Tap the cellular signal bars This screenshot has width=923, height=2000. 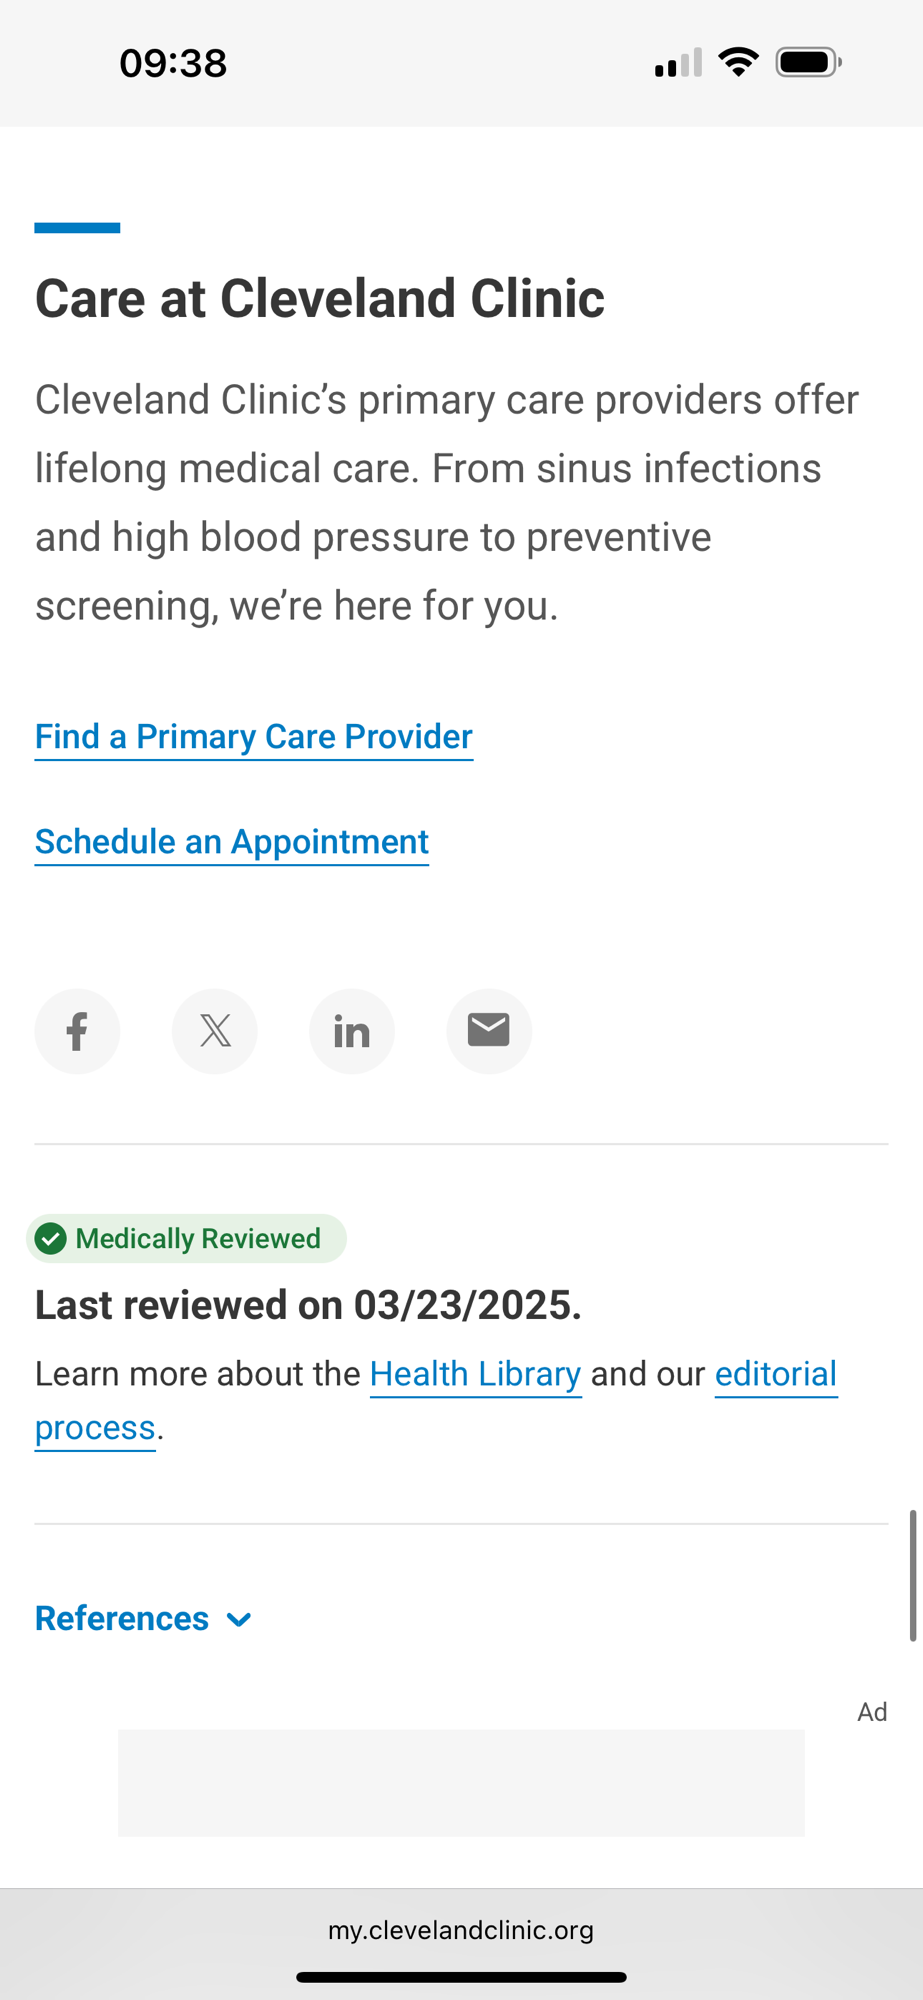tap(678, 64)
